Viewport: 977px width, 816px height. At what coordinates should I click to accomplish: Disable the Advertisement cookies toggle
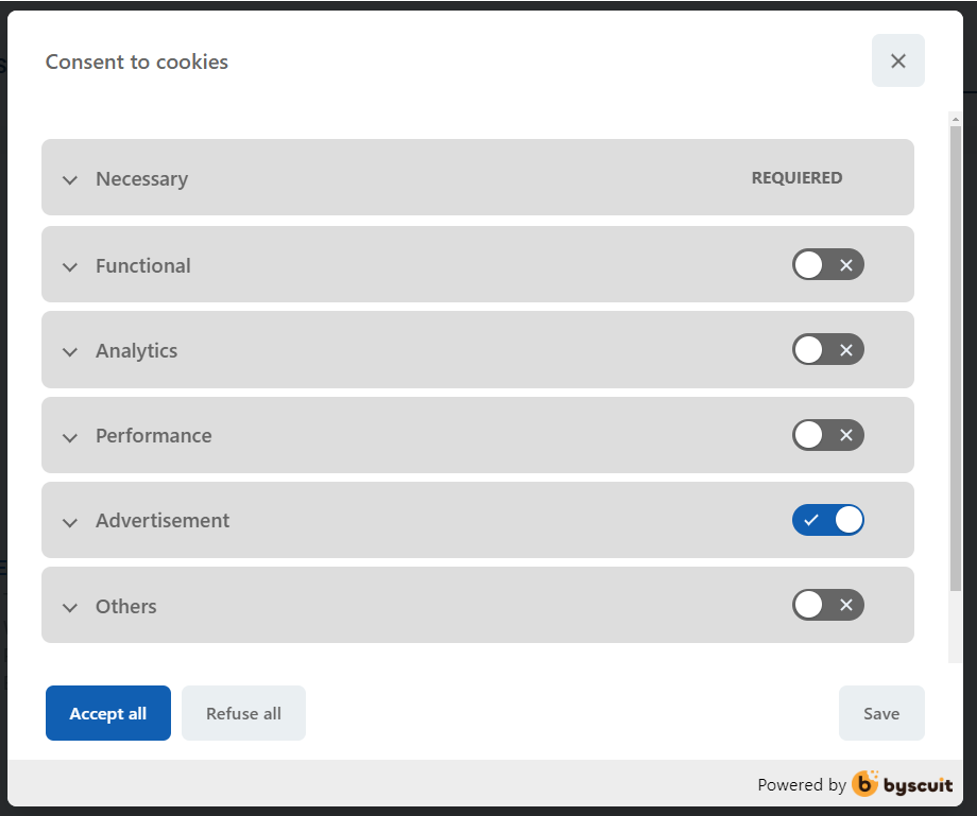click(827, 519)
